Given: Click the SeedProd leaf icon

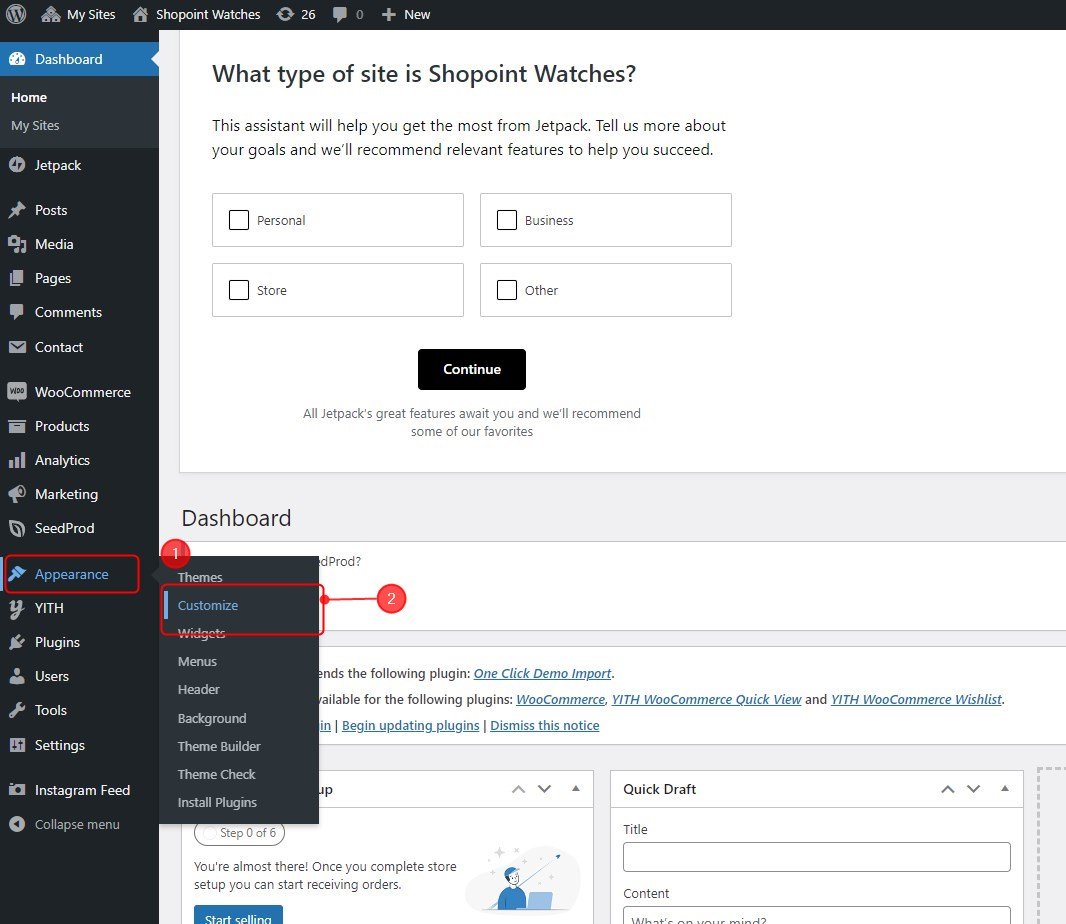Looking at the screenshot, I should (x=17, y=528).
